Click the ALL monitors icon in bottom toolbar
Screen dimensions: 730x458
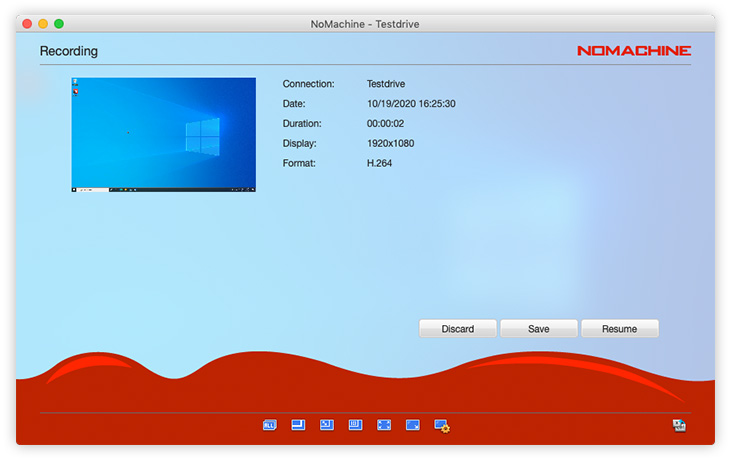[269, 425]
